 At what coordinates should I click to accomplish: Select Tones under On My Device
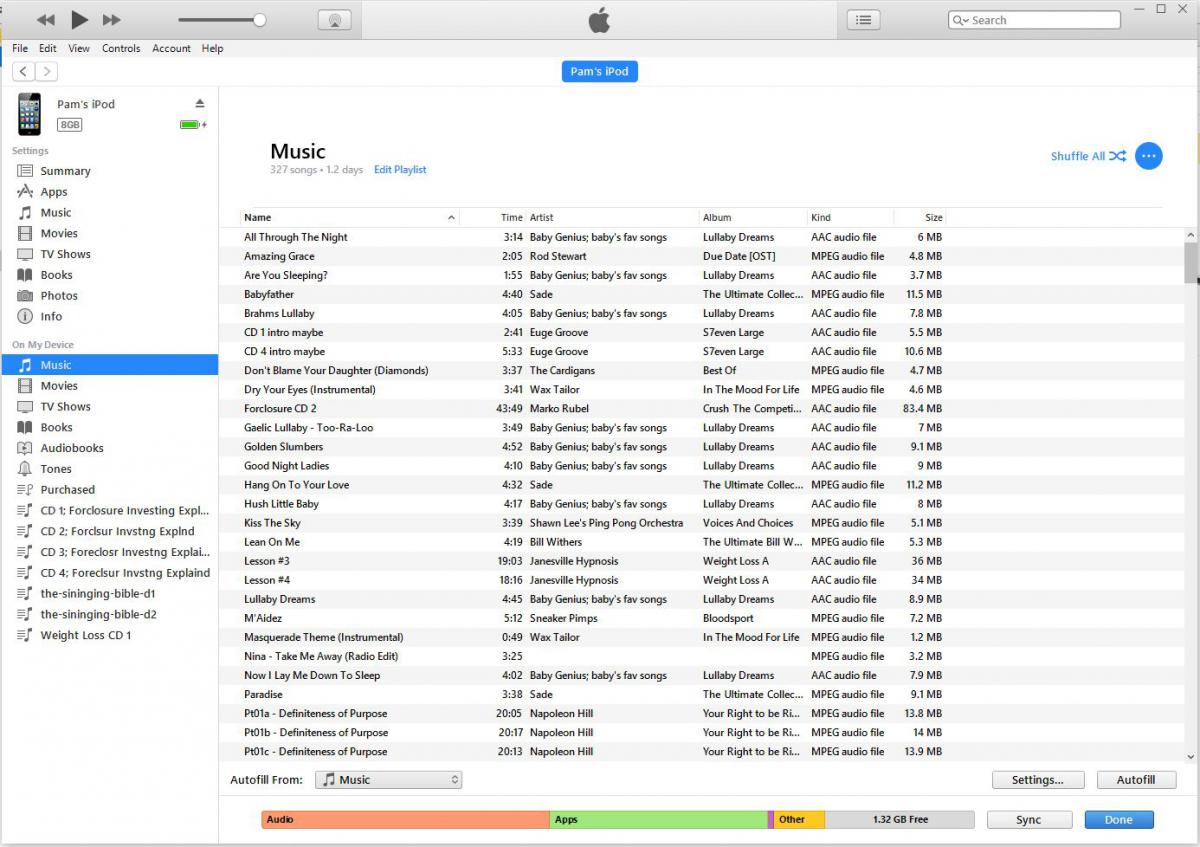point(56,469)
